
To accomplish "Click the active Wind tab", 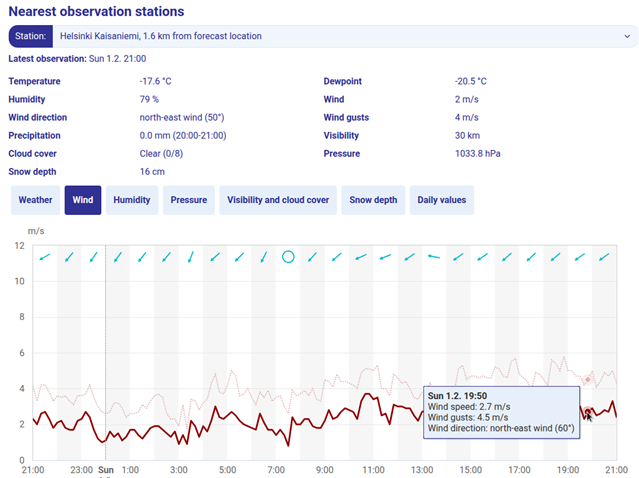I will pyautogui.click(x=83, y=200).
